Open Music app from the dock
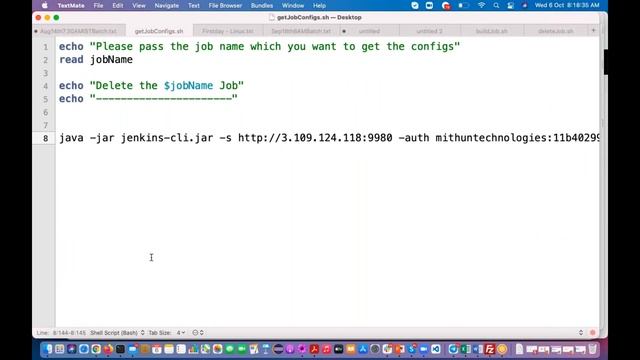Viewport: 640px width, 360px height. click(x=326, y=349)
